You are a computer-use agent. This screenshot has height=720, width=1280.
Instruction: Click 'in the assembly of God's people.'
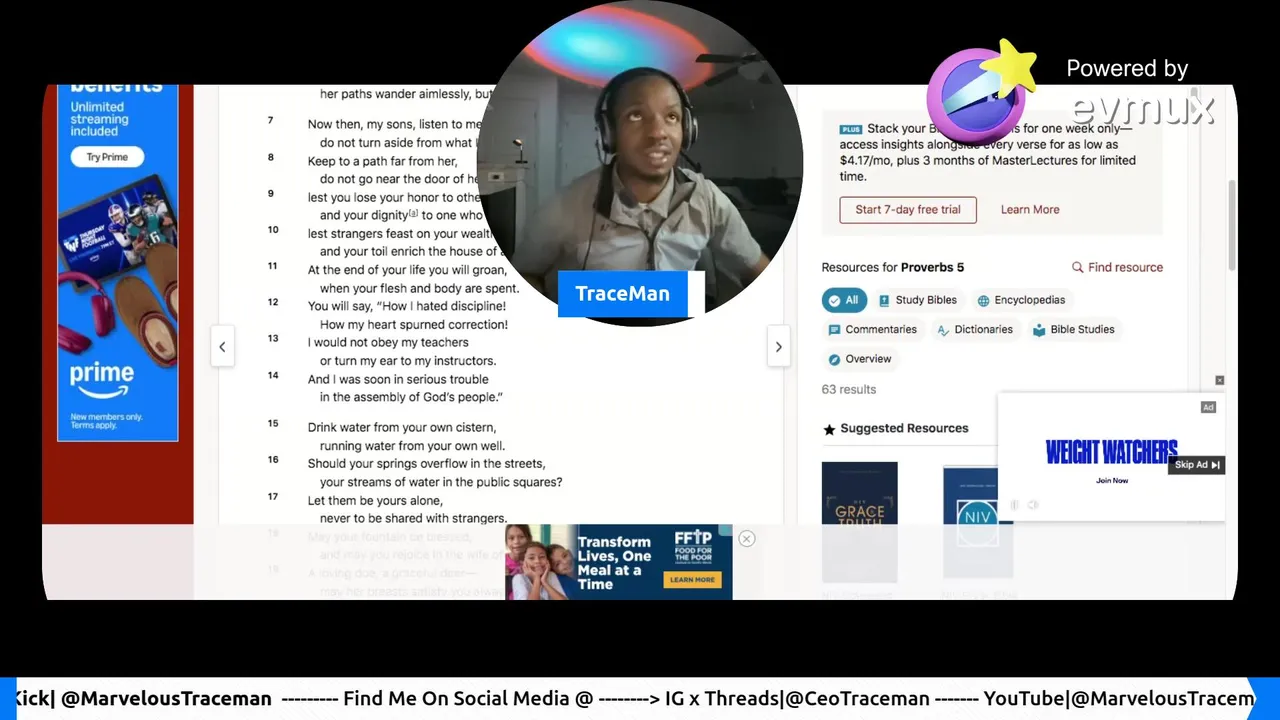(411, 397)
